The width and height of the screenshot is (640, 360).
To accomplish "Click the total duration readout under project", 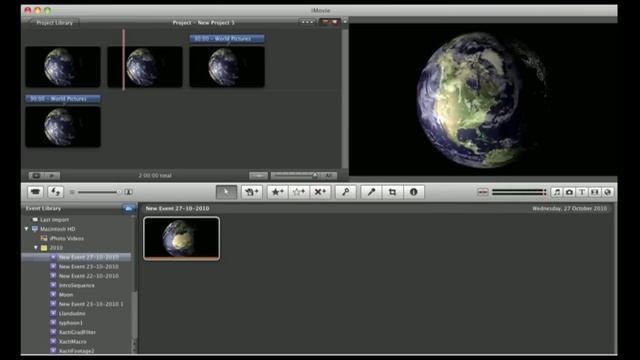I will click(155, 176).
